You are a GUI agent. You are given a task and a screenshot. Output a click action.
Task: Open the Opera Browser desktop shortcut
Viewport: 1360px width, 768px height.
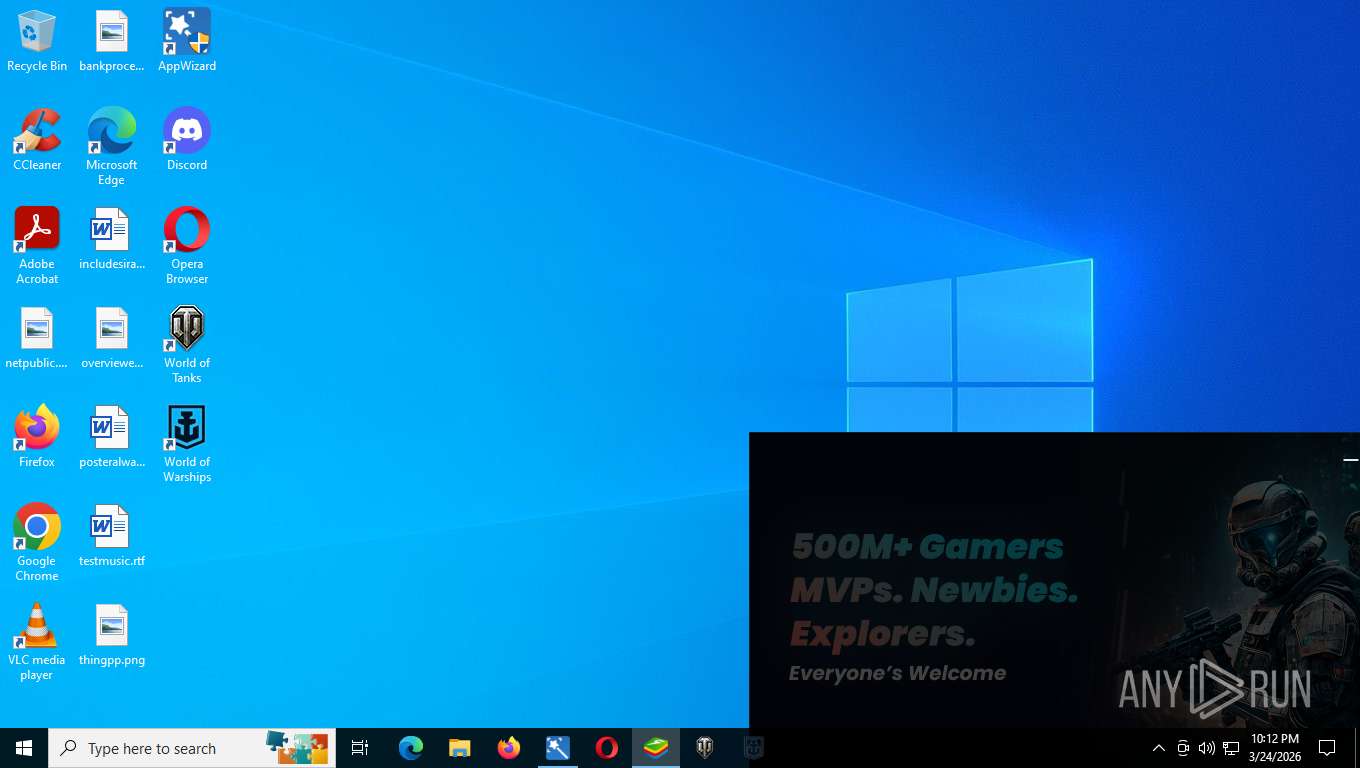pos(187,246)
